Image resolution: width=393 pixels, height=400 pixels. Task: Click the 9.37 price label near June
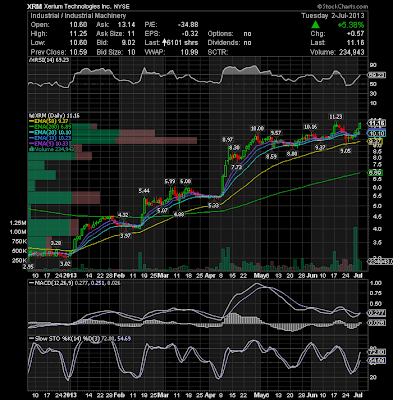point(320,147)
